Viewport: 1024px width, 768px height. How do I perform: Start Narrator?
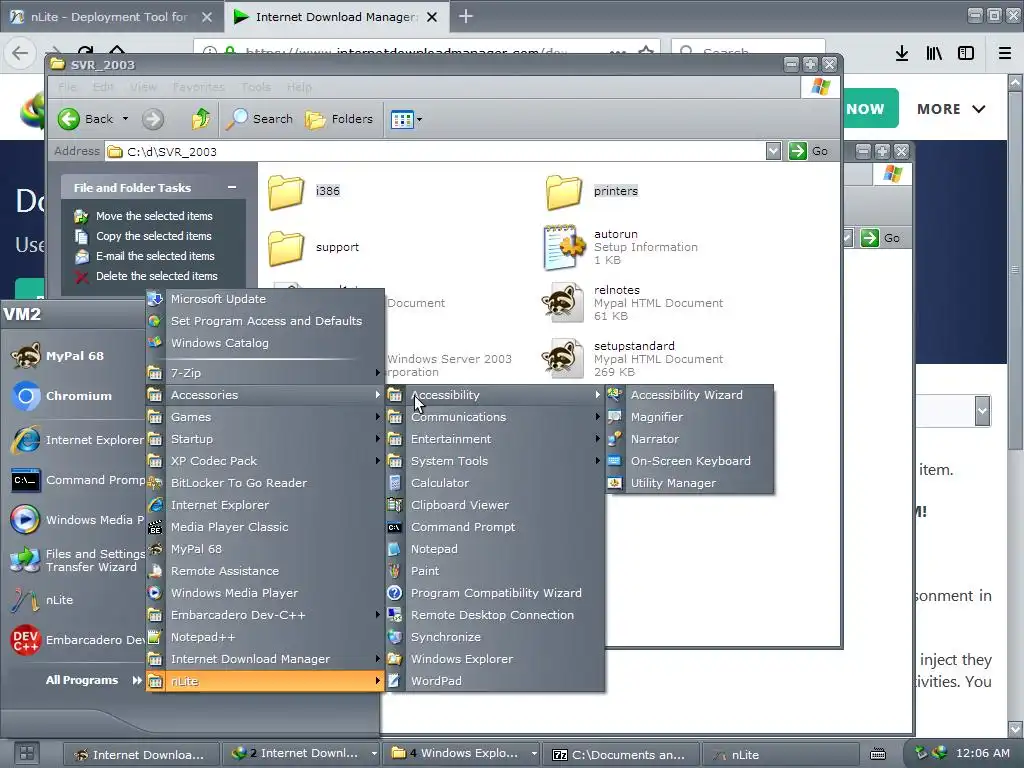click(689, 440)
